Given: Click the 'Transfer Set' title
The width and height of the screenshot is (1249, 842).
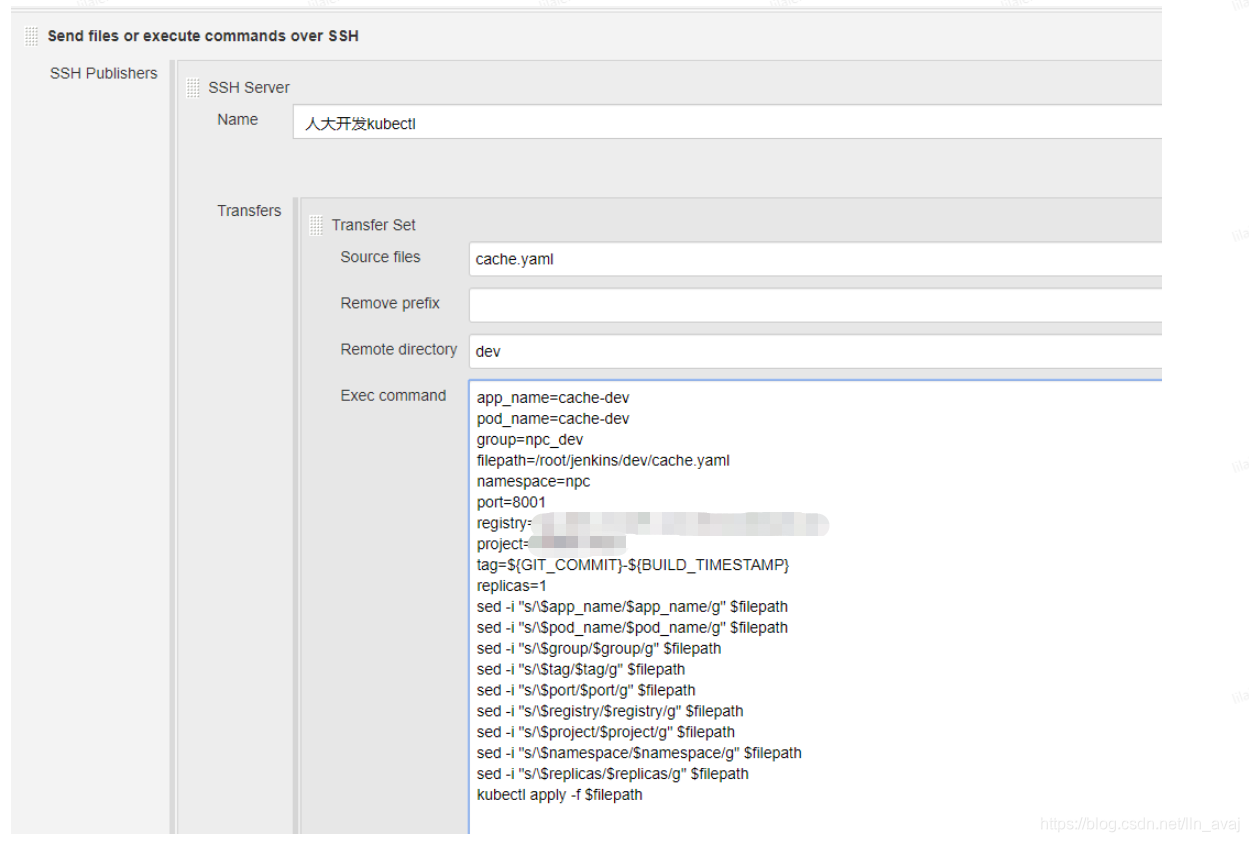Looking at the screenshot, I should pos(374,225).
